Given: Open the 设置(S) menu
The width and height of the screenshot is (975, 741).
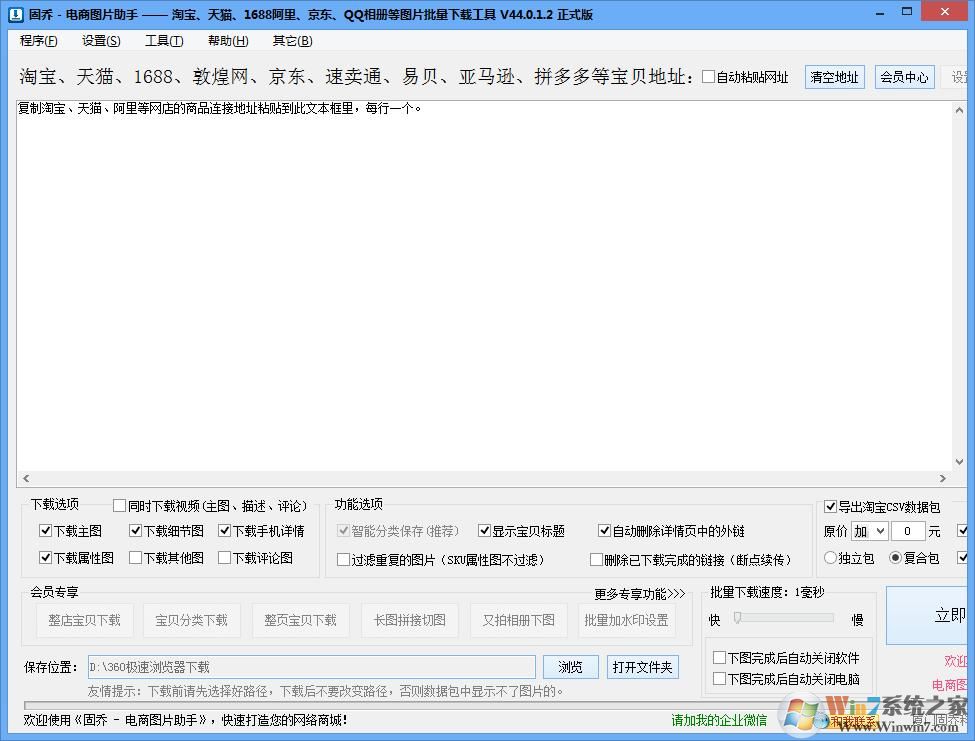Looking at the screenshot, I should (x=101, y=41).
